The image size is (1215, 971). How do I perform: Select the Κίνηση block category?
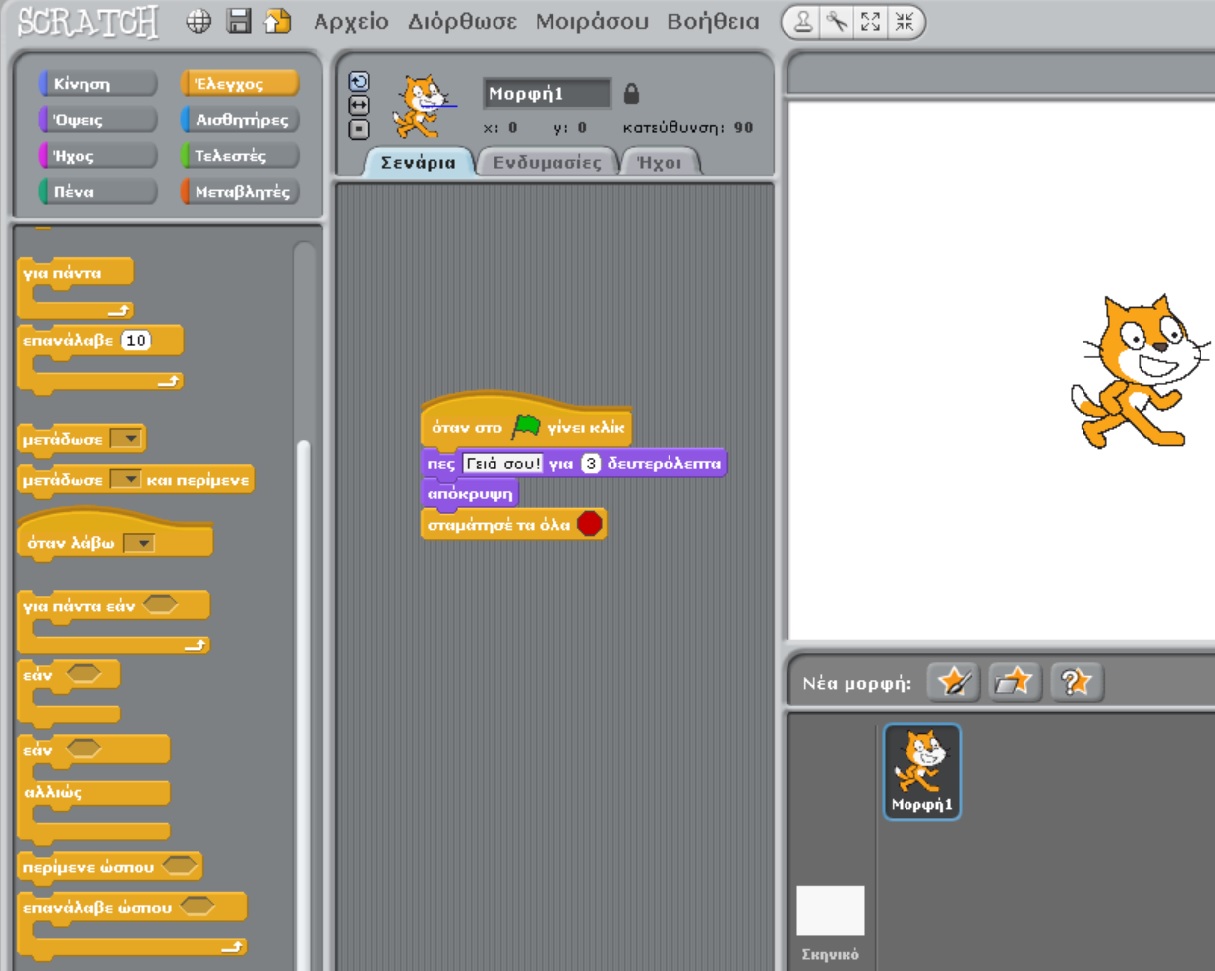point(97,84)
